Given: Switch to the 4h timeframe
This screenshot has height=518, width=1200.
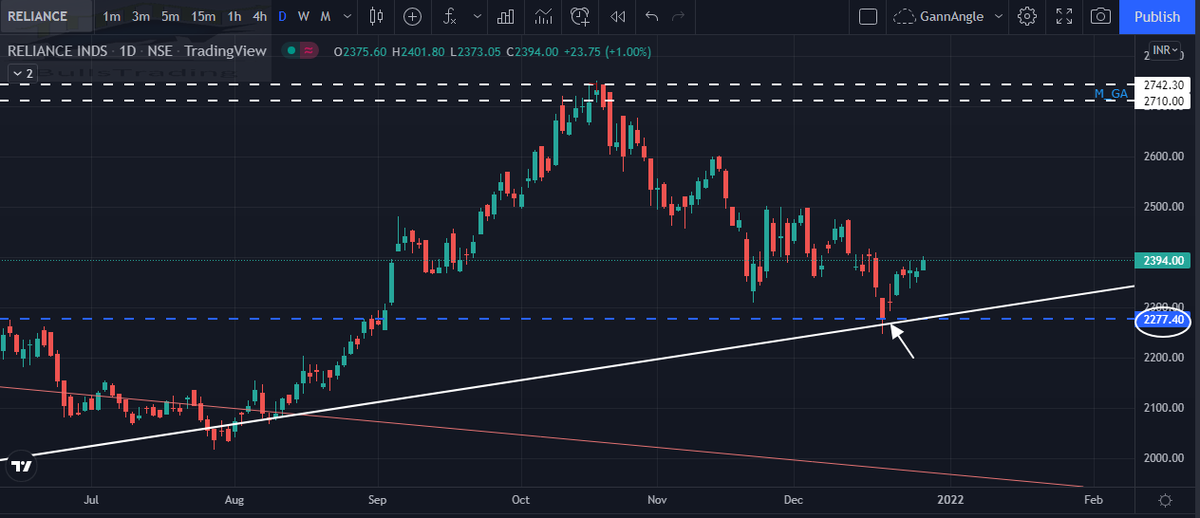Looking at the screenshot, I should [x=260, y=17].
